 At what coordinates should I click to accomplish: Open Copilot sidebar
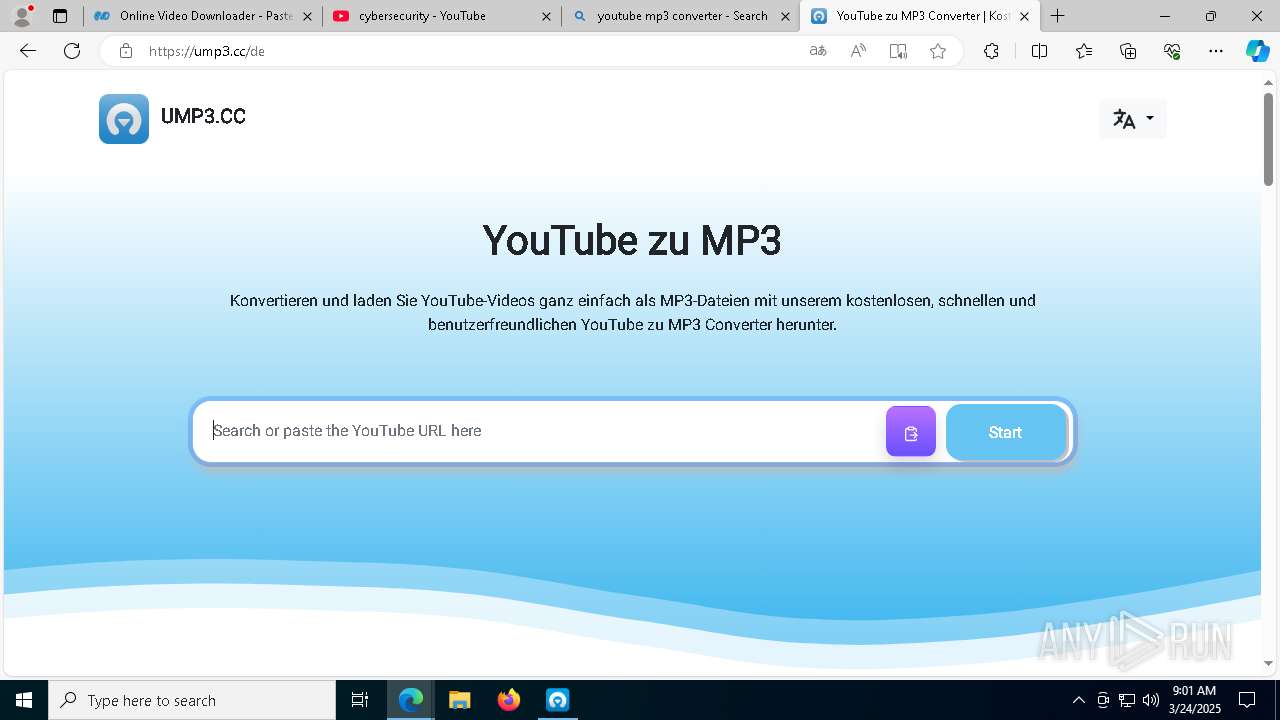(1257, 51)
